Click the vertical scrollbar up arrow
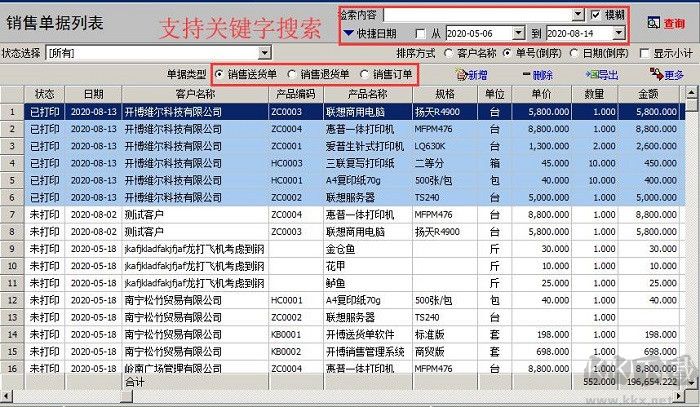700x407 pixels. (x=692, y=92)
